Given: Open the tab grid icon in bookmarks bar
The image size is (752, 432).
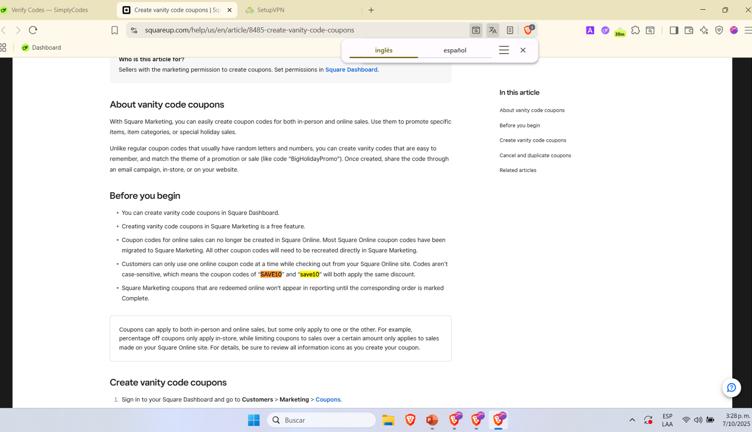Looking at the screenshot, I should click(x=3, y=47).
